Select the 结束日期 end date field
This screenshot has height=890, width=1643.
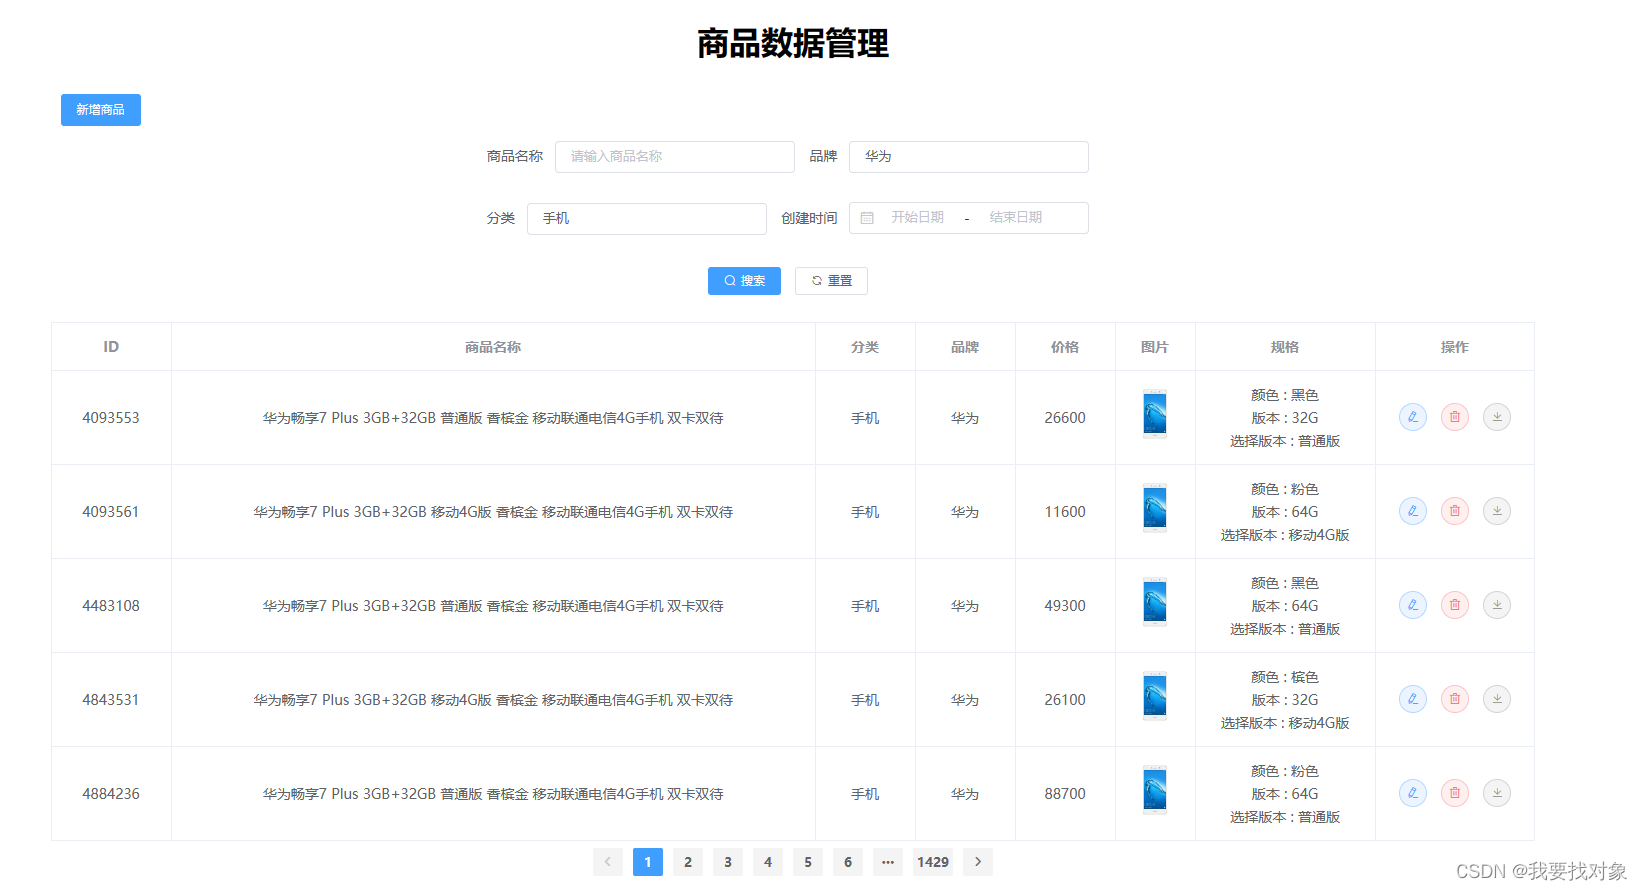(x=1016, y=218)
